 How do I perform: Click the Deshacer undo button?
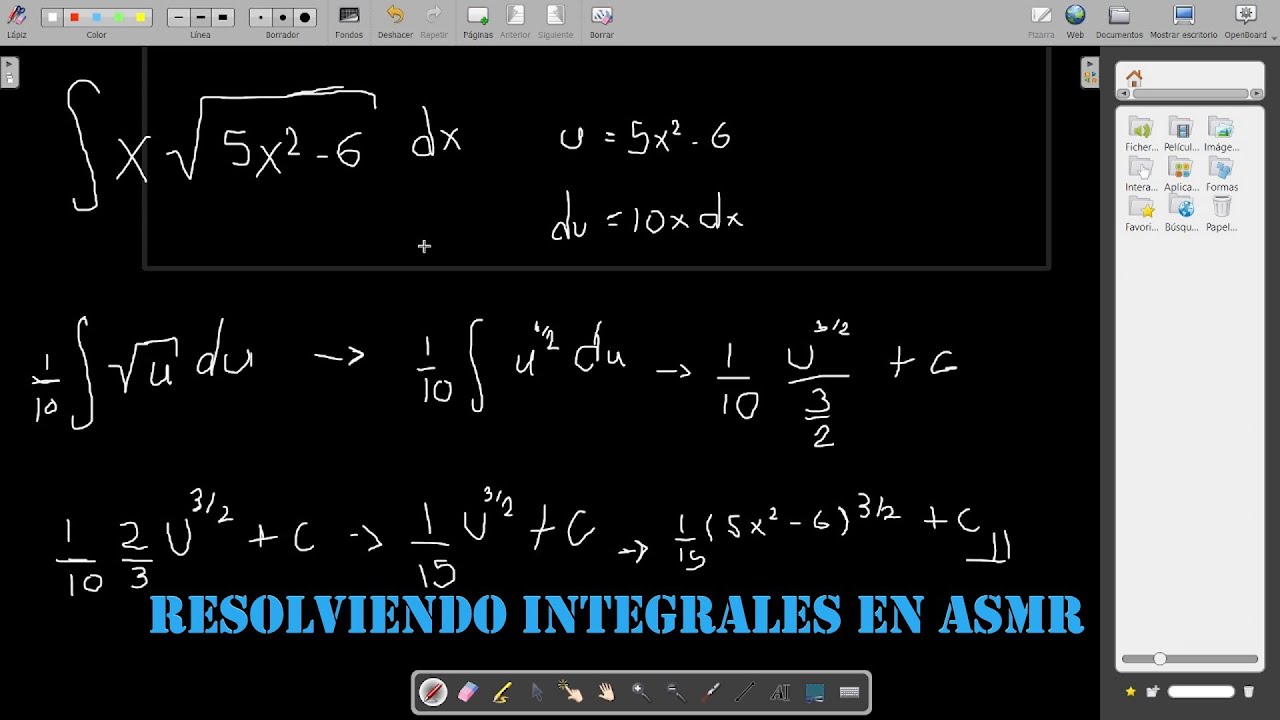pos(395,21)
